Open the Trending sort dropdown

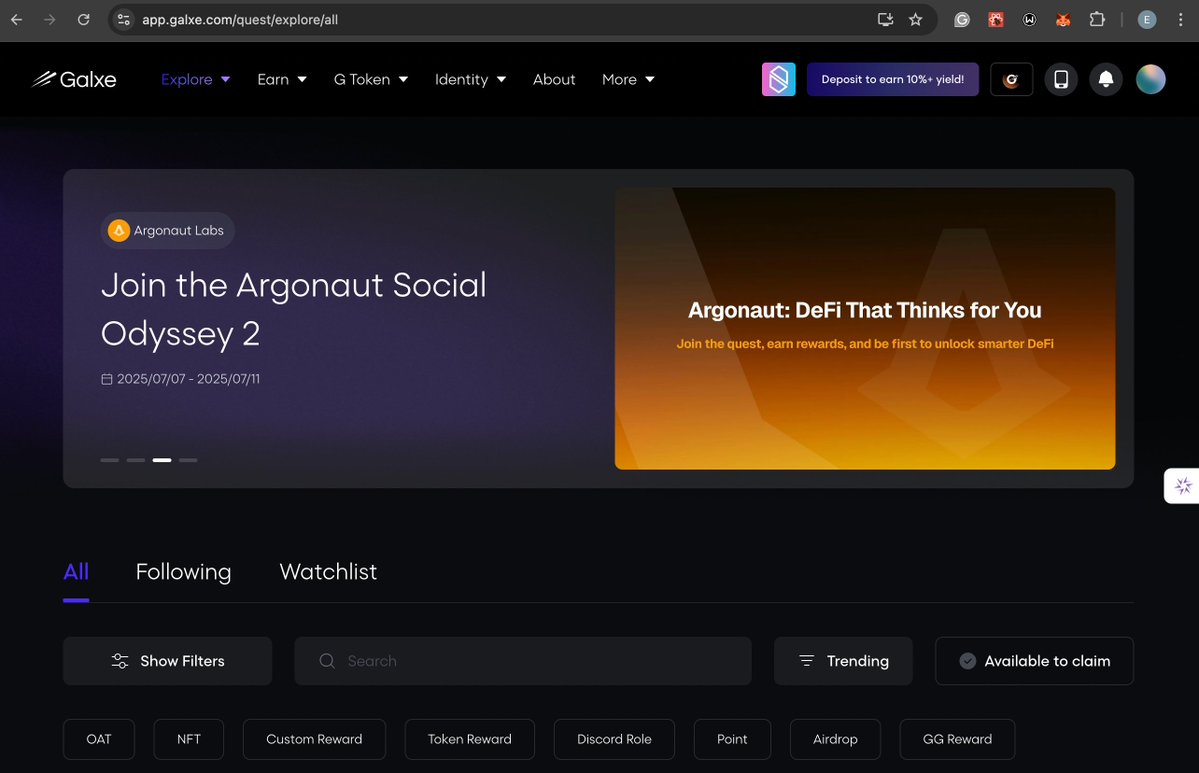(843, 661)
